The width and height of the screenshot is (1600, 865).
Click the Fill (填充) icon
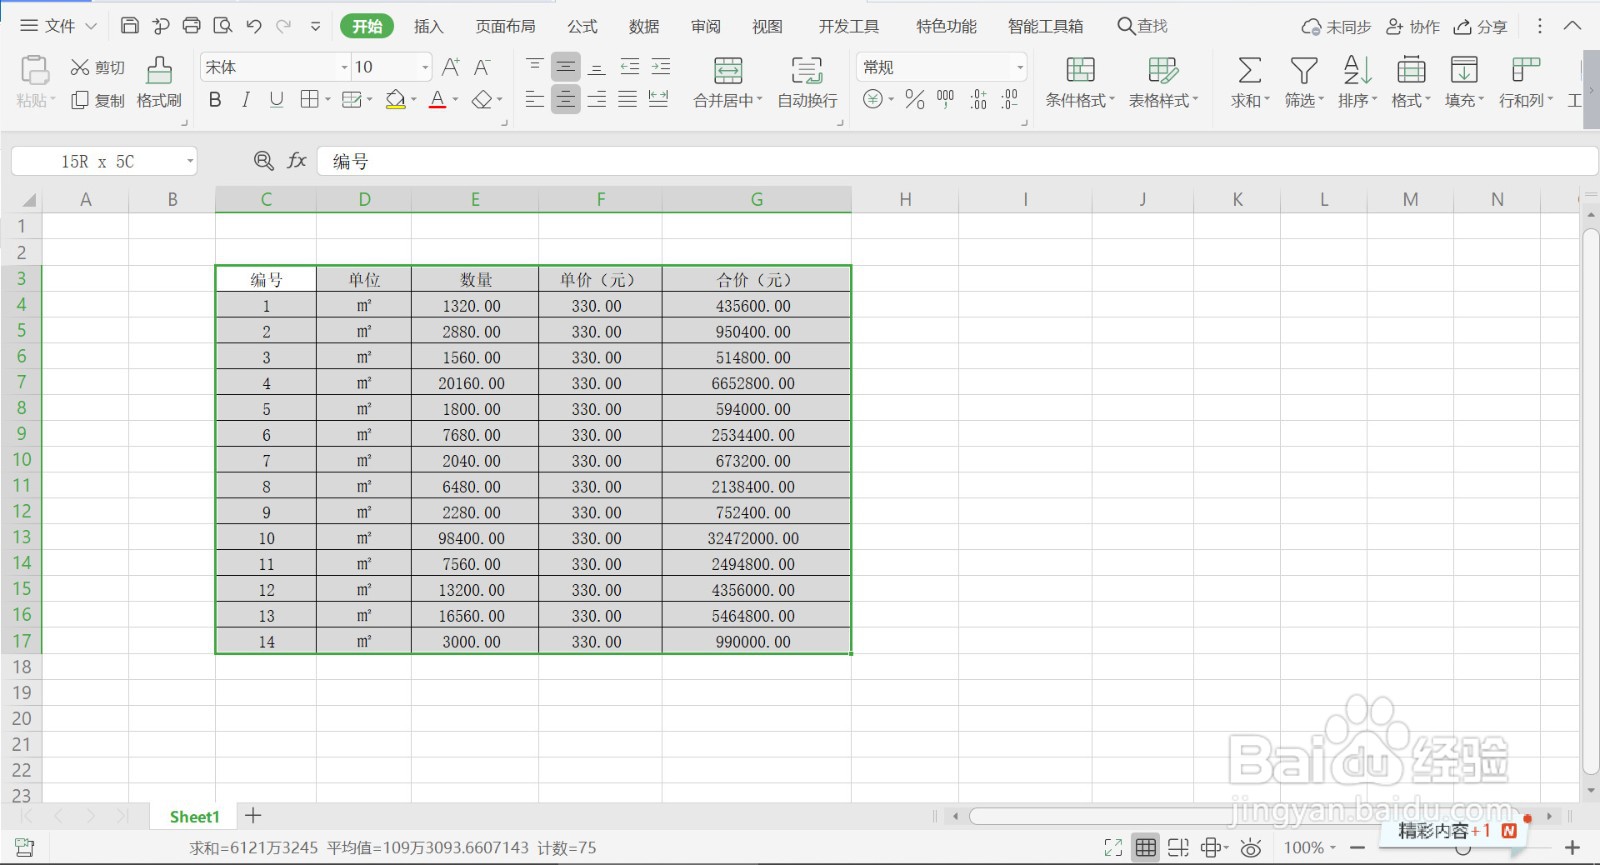click(1464, 70)
